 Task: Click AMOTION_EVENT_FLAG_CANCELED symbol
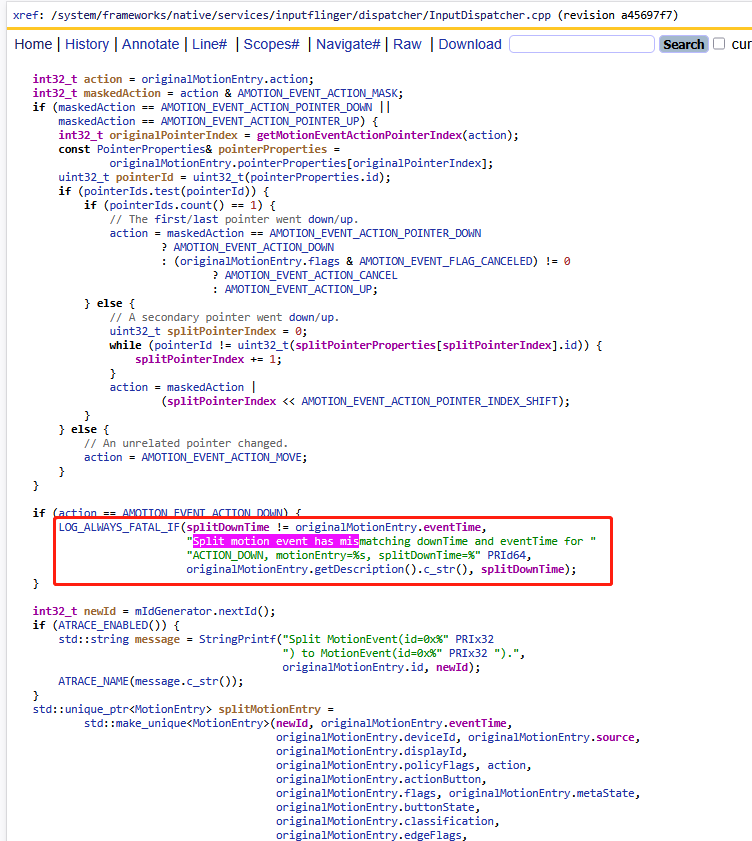[445, 261]
